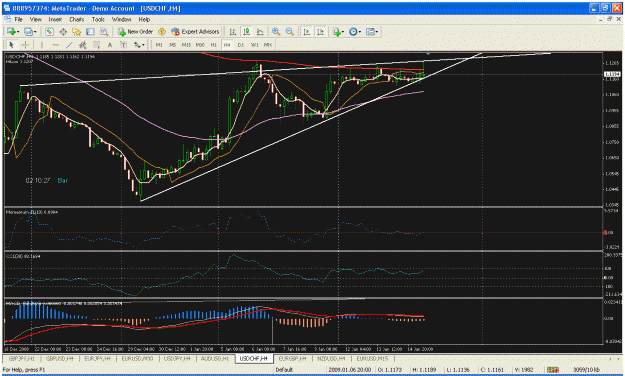Image resolution: width=625 pixels, height=376 pixels.
Task: Click the Arrows objects icon
Action: point(137,45)
